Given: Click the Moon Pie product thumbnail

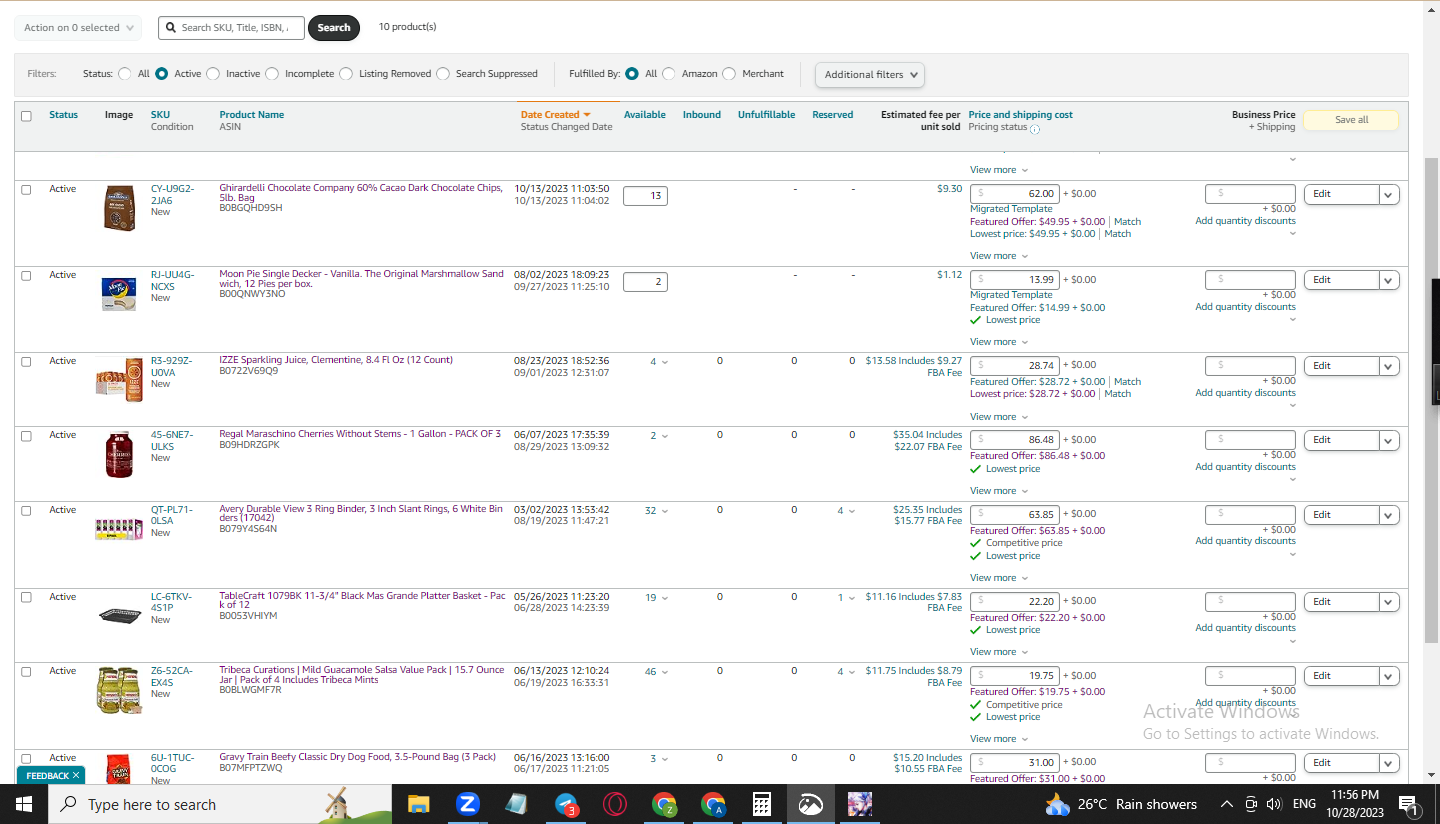Looking at the screenshot, I should (119, 294).
